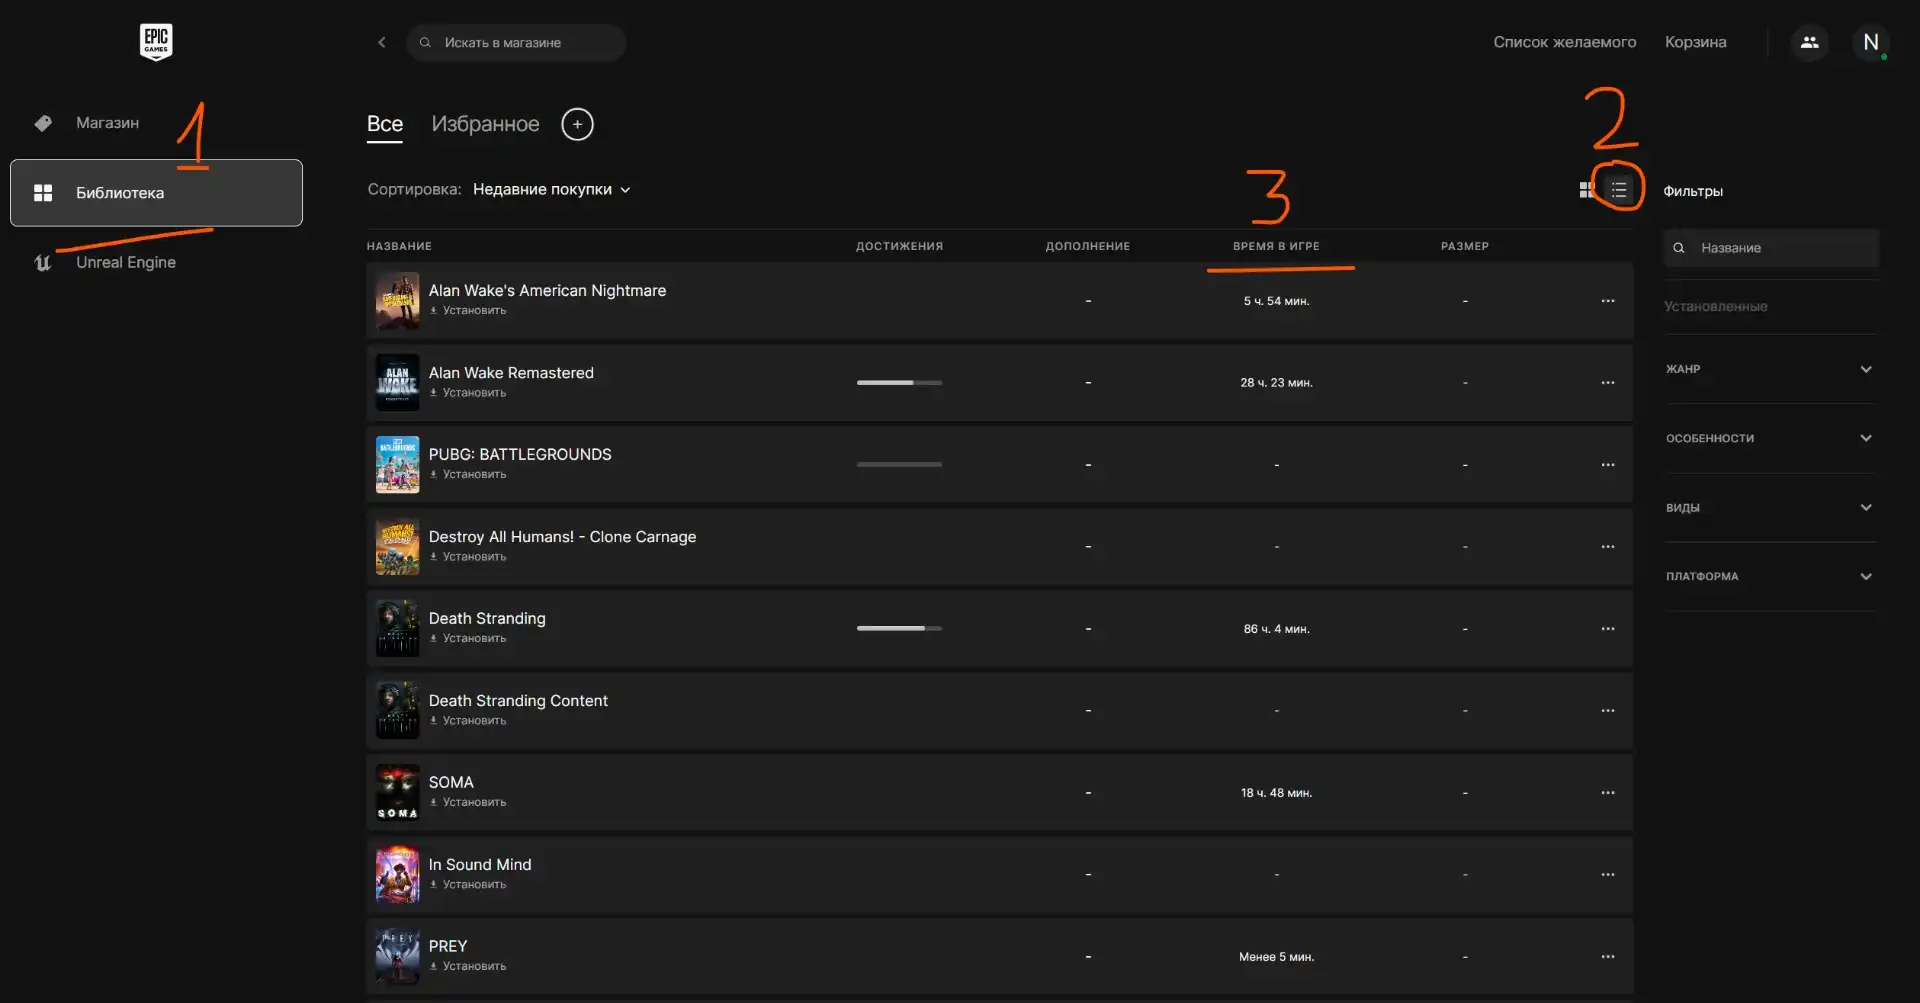Click the Epic Games logo
The width and height of the screenshot is (1920, 1003).
point(156,42)
